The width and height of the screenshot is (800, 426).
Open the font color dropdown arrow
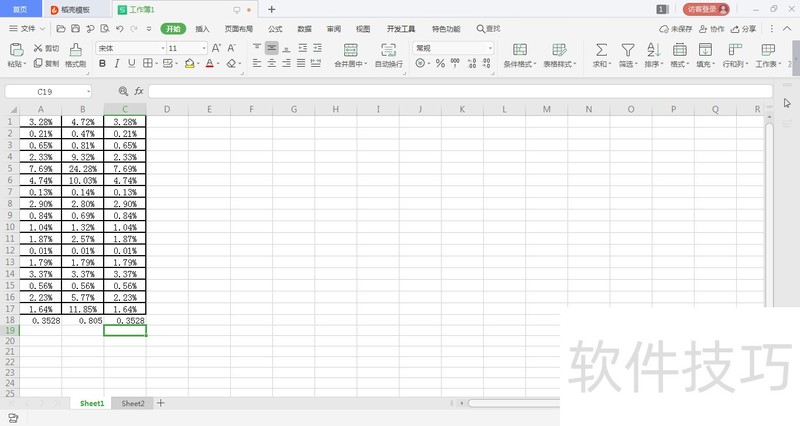(x=218, y=63)
